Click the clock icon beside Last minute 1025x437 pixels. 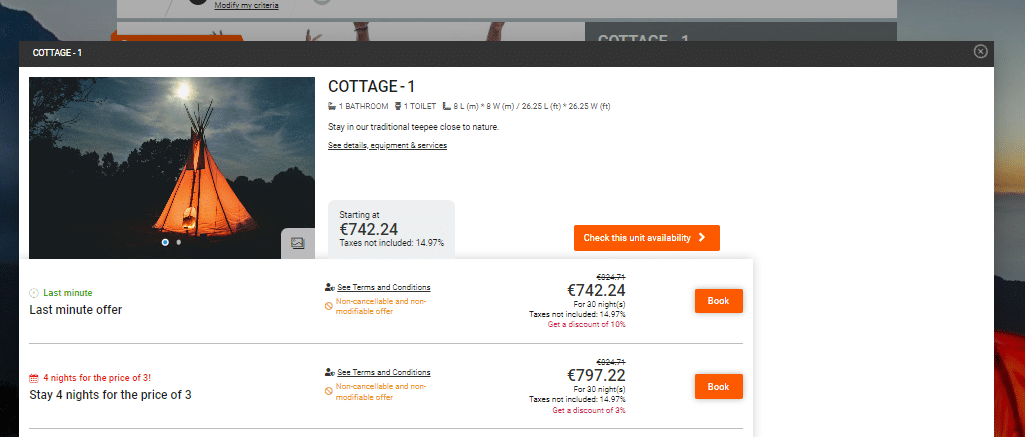(34, 293)
